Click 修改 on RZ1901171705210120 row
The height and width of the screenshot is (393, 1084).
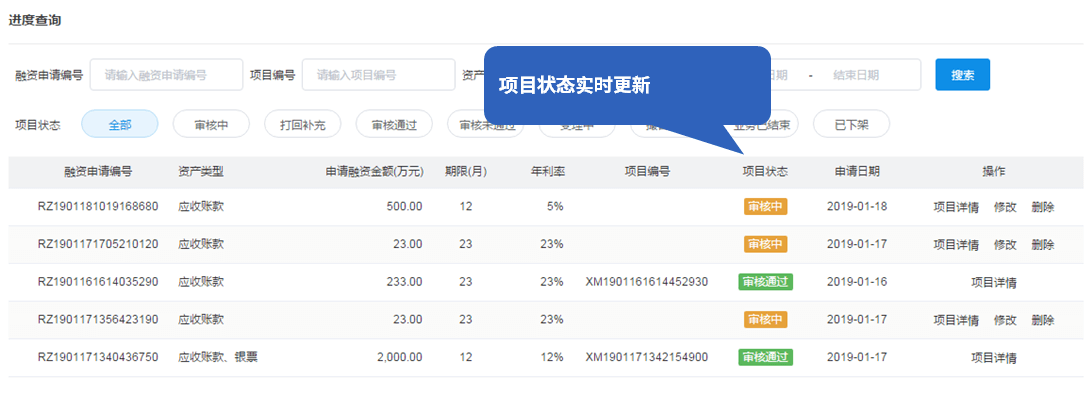(x=1005, y=244)
